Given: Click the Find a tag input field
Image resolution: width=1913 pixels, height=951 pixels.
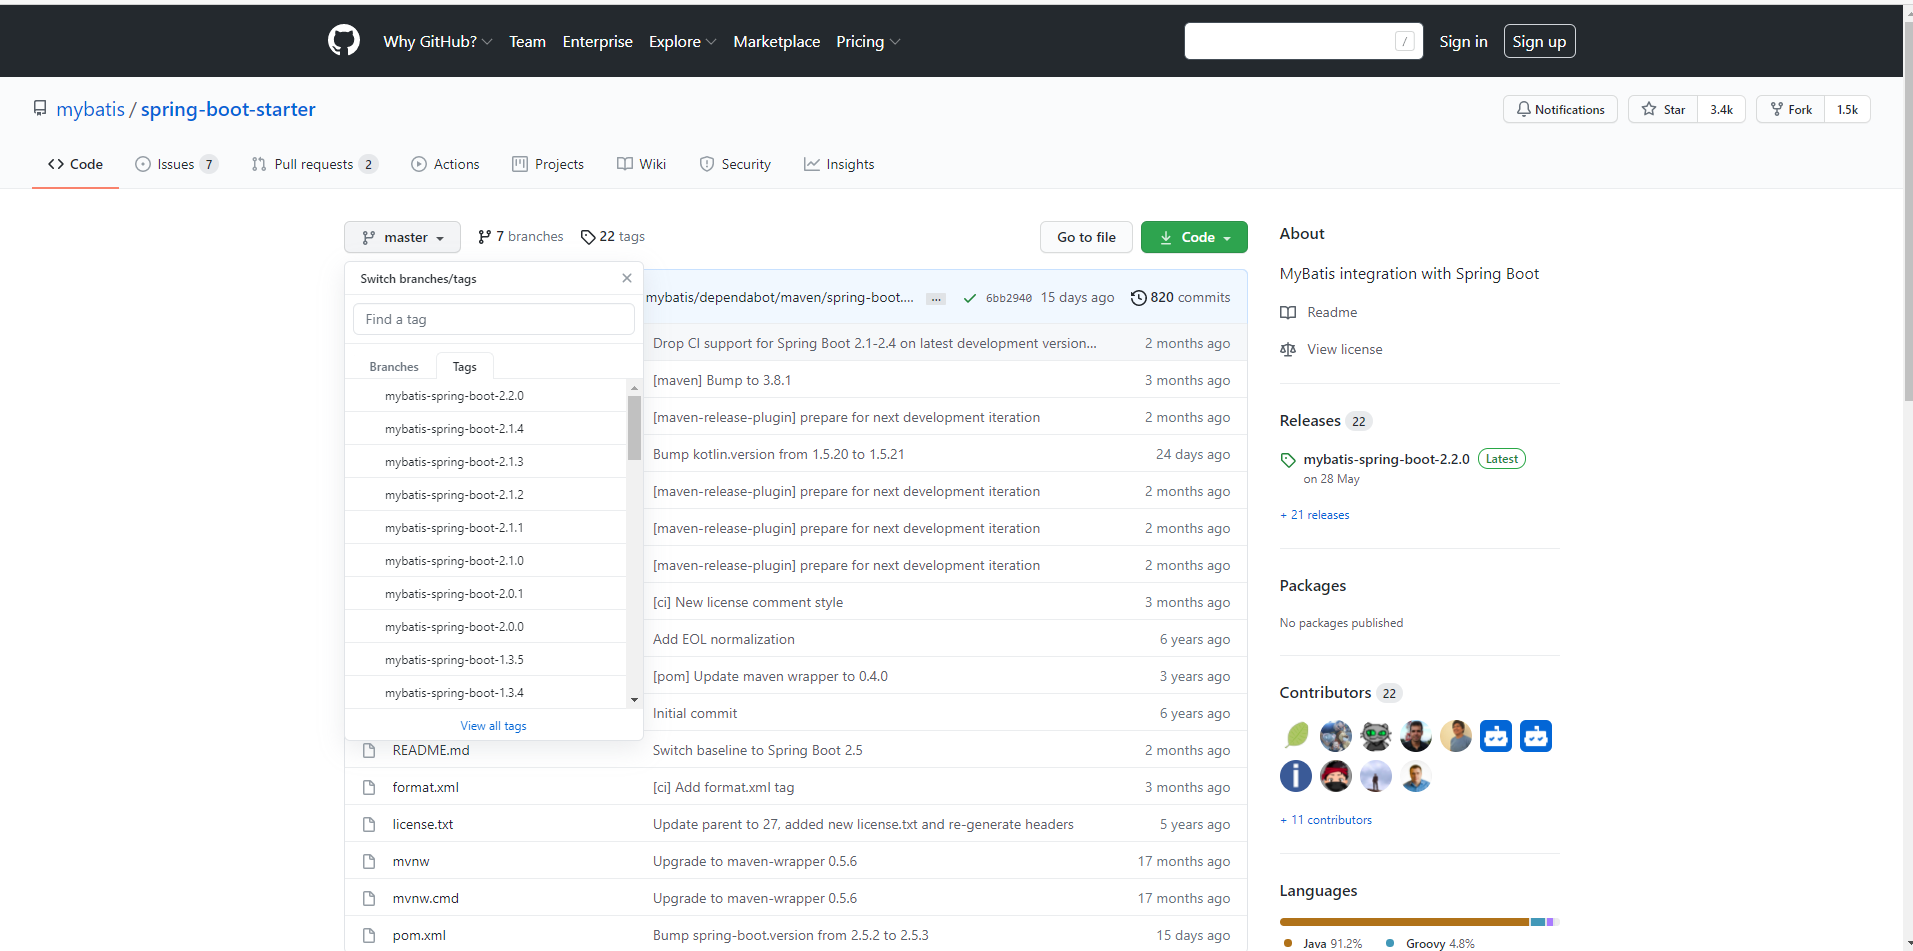Looking at the screenshot, I should pyautogui.click(x=493, y=320).
